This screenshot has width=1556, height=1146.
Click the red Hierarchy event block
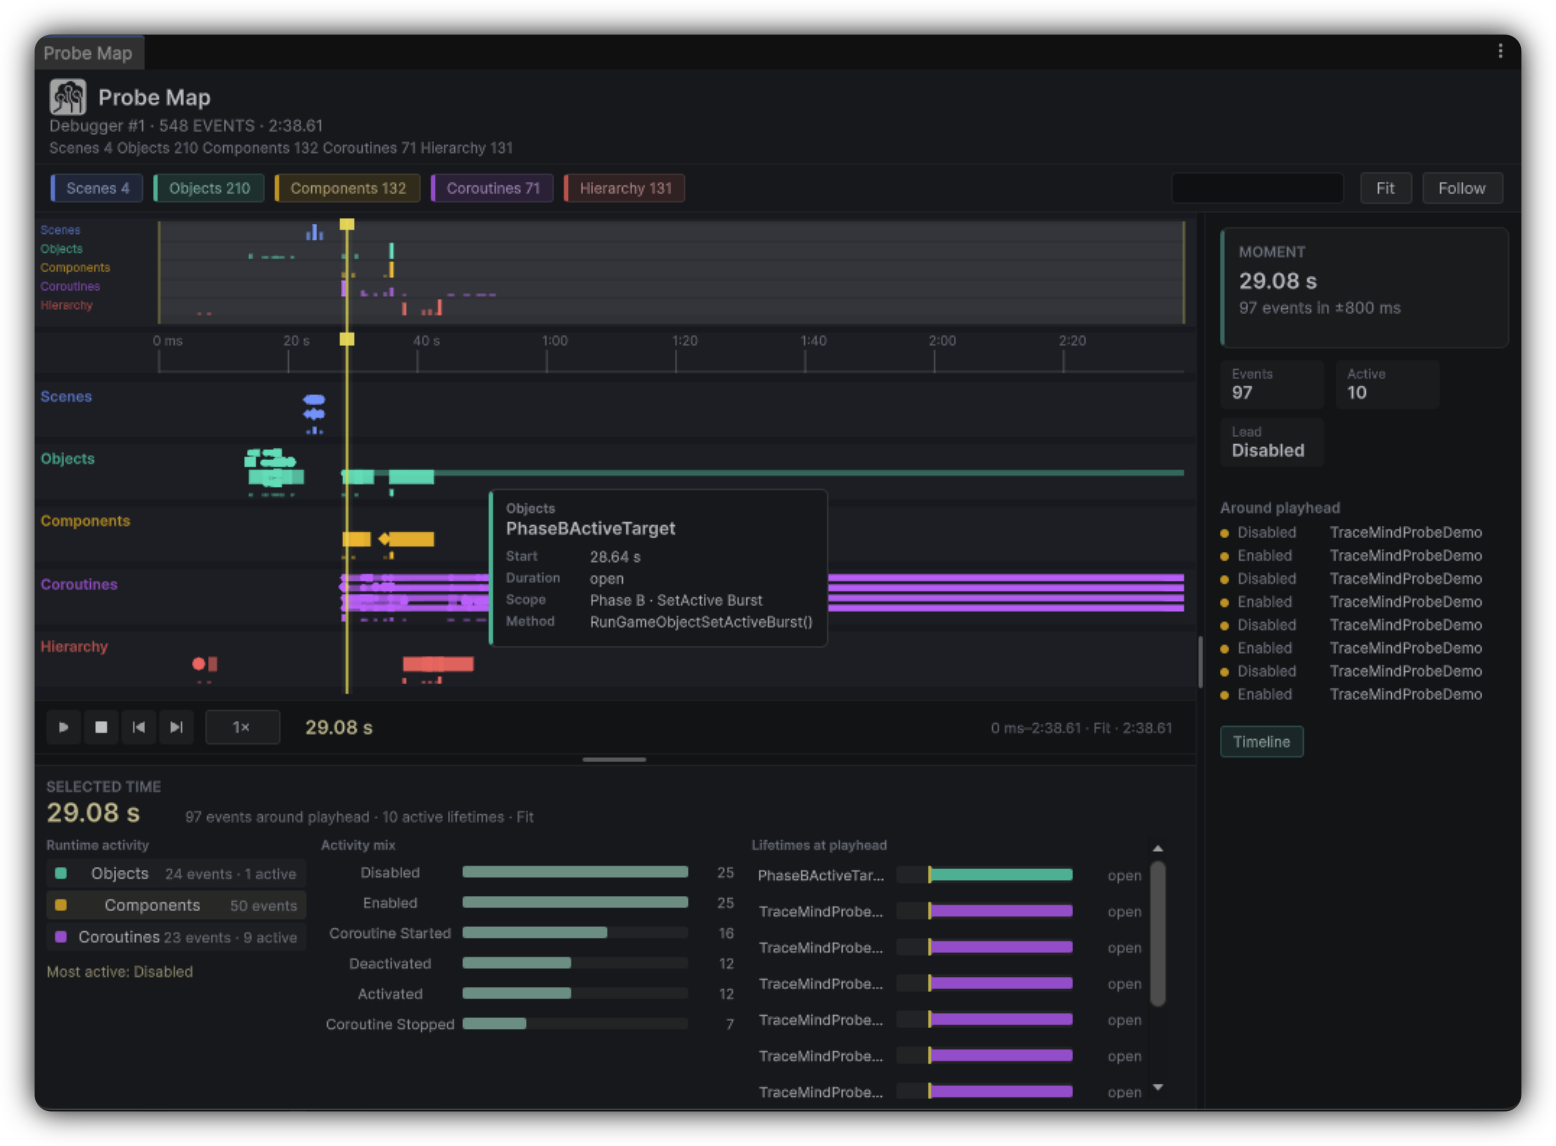coord(438,664)
